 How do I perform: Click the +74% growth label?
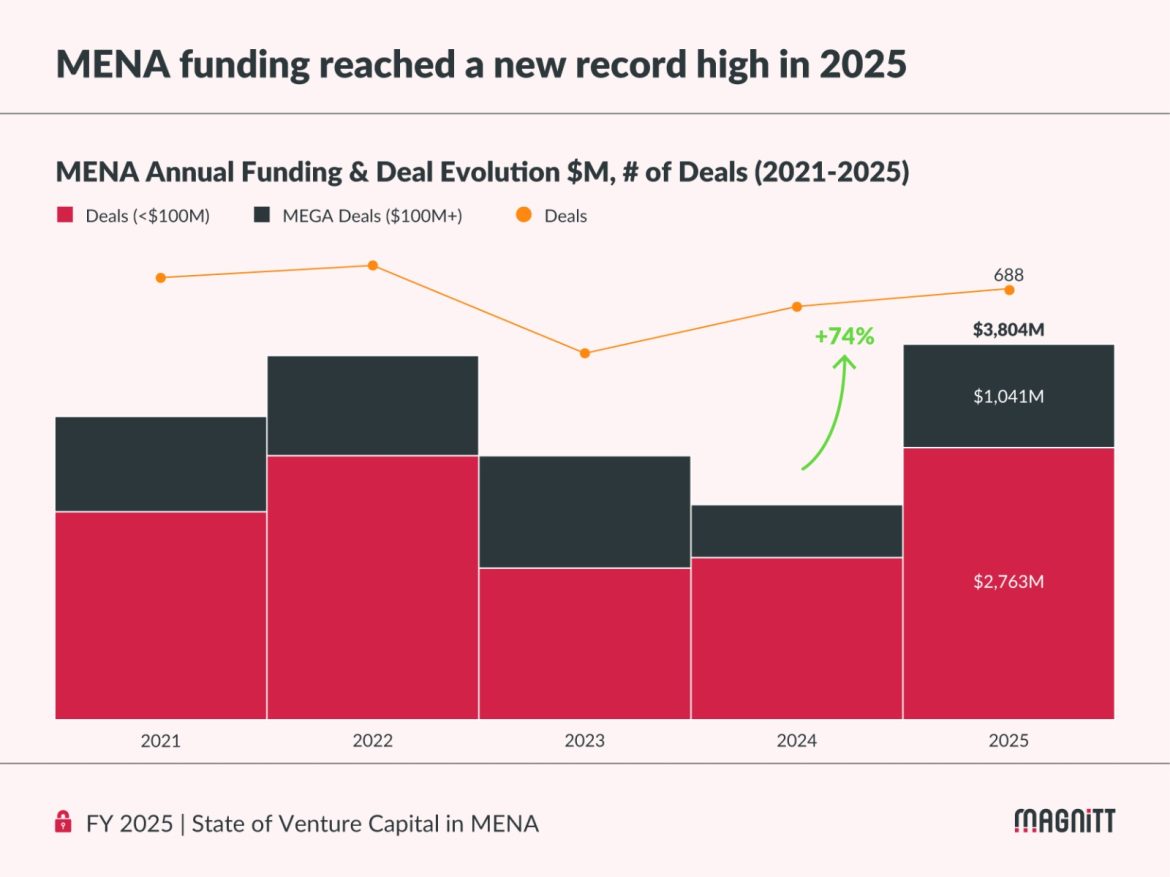click(844, 337)
